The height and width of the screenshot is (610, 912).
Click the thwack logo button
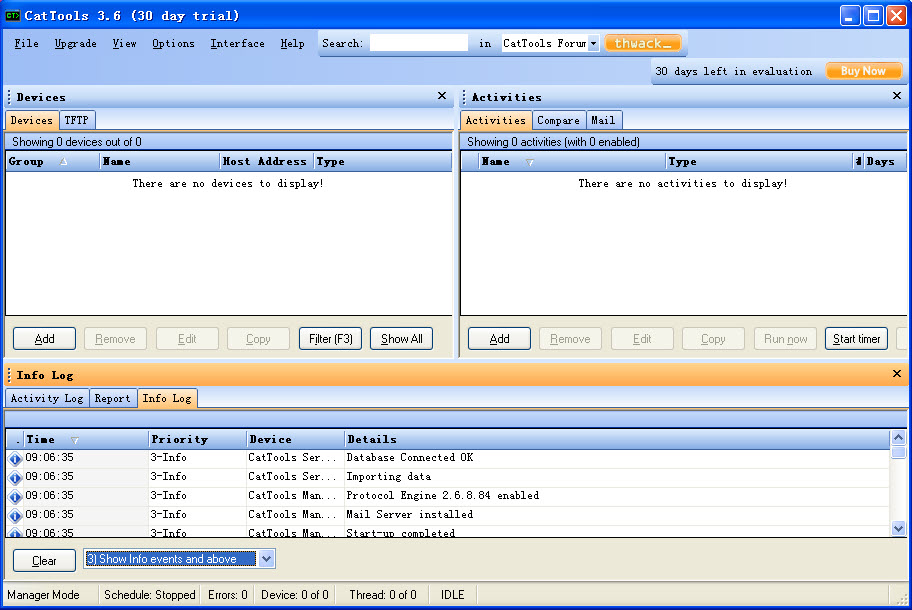pos(643,43)
